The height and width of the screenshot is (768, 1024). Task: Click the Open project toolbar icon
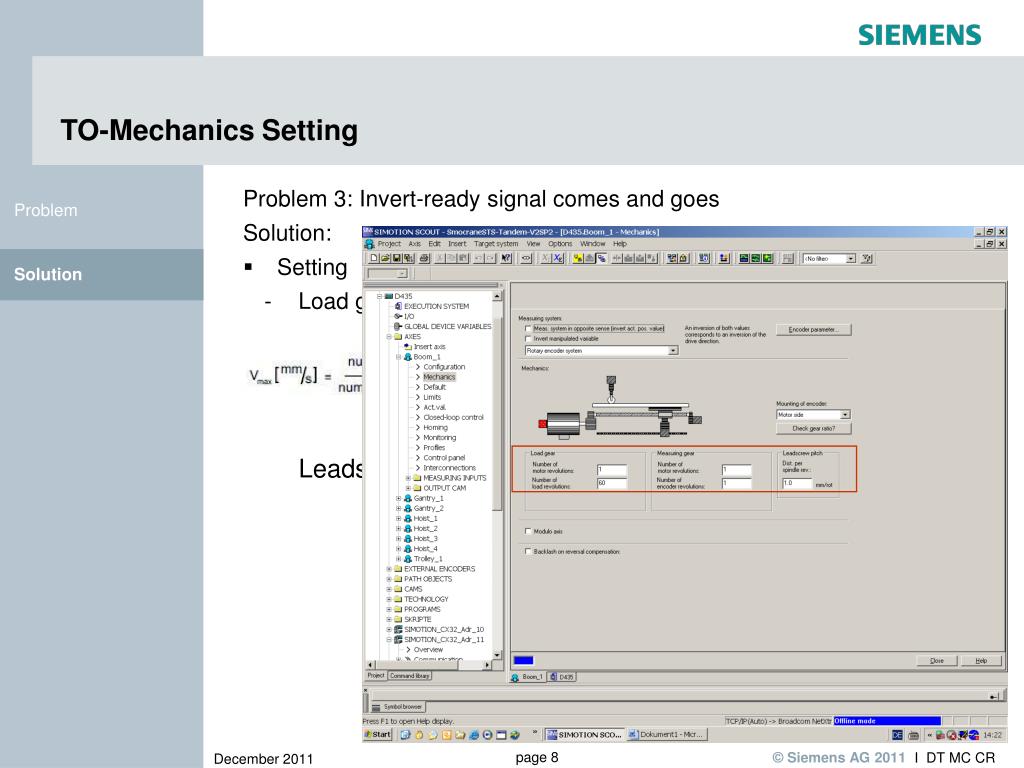385,259
